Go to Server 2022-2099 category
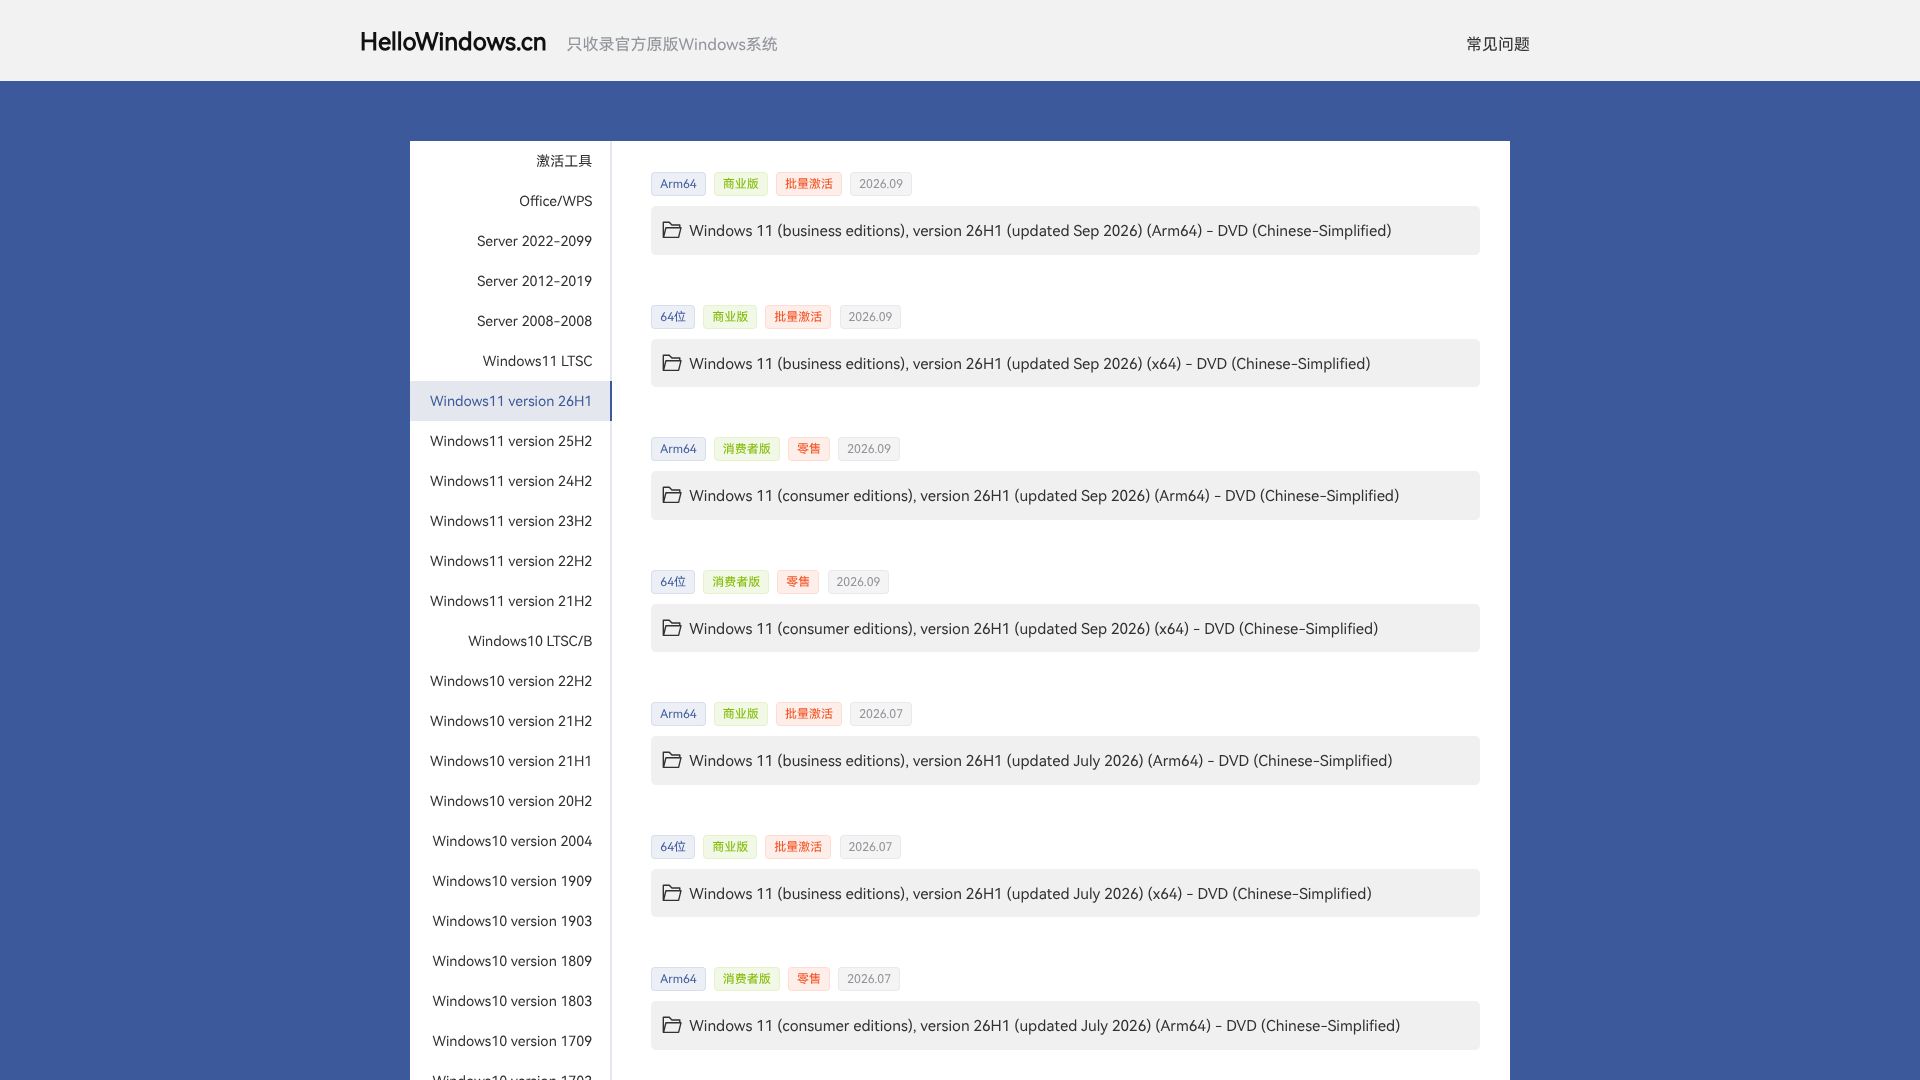1920x1080 pixels. 510,241
